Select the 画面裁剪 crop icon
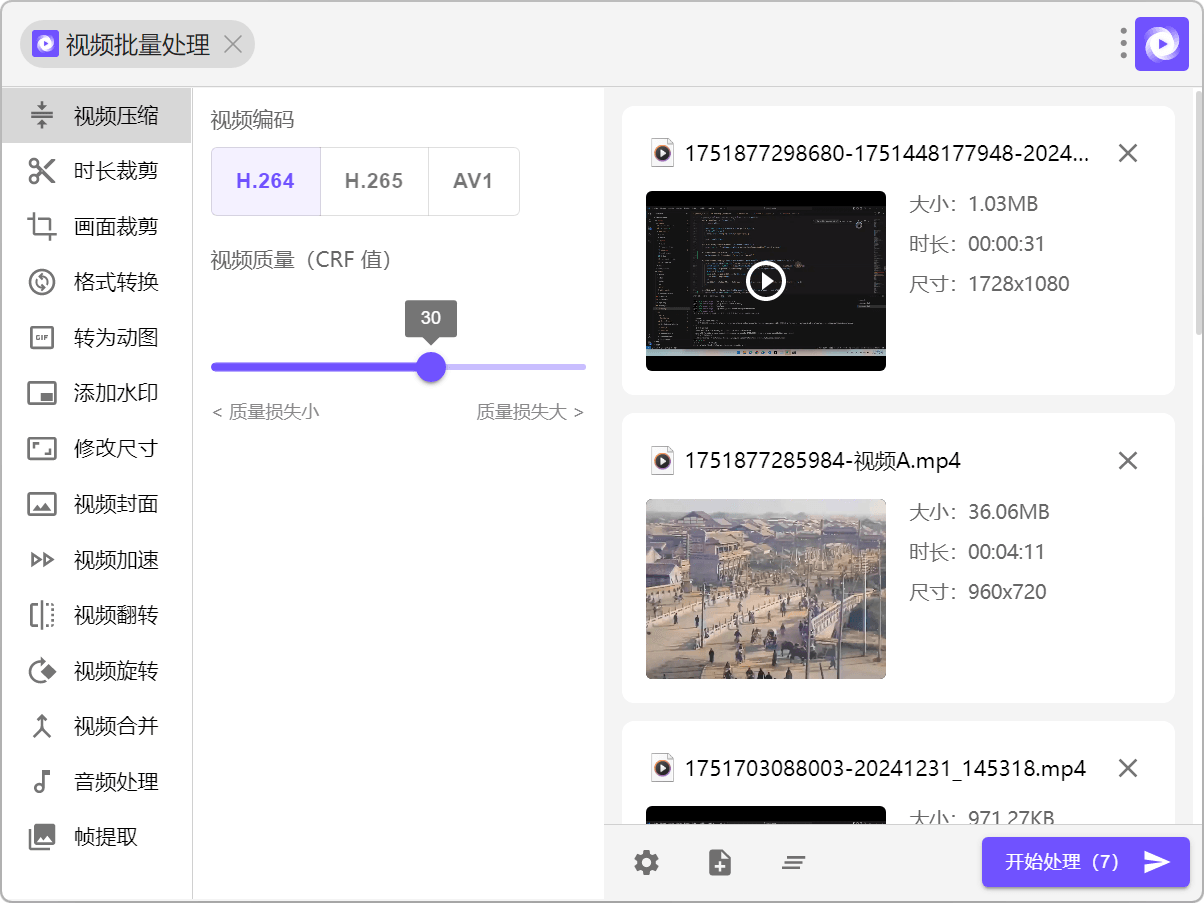This screenshot has width=1204, height=903. click(42, 227)
